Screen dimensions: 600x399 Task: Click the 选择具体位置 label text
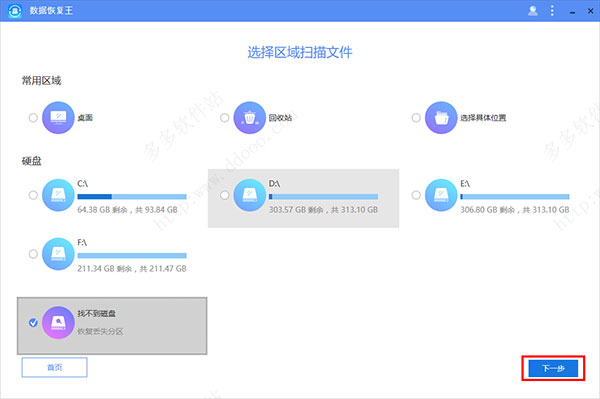click(x=483, y=117)
